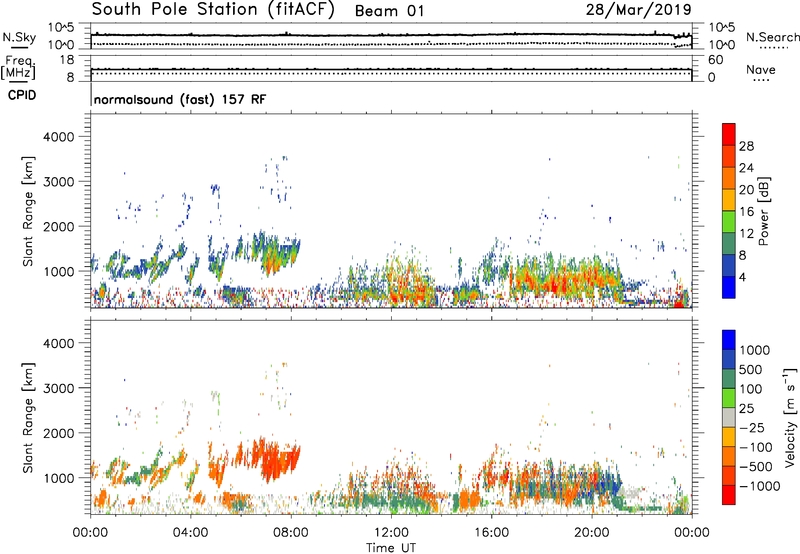Screen dimensions: 800x554
Task: Click the 'Nave' legend label
Action: [761, 69]
